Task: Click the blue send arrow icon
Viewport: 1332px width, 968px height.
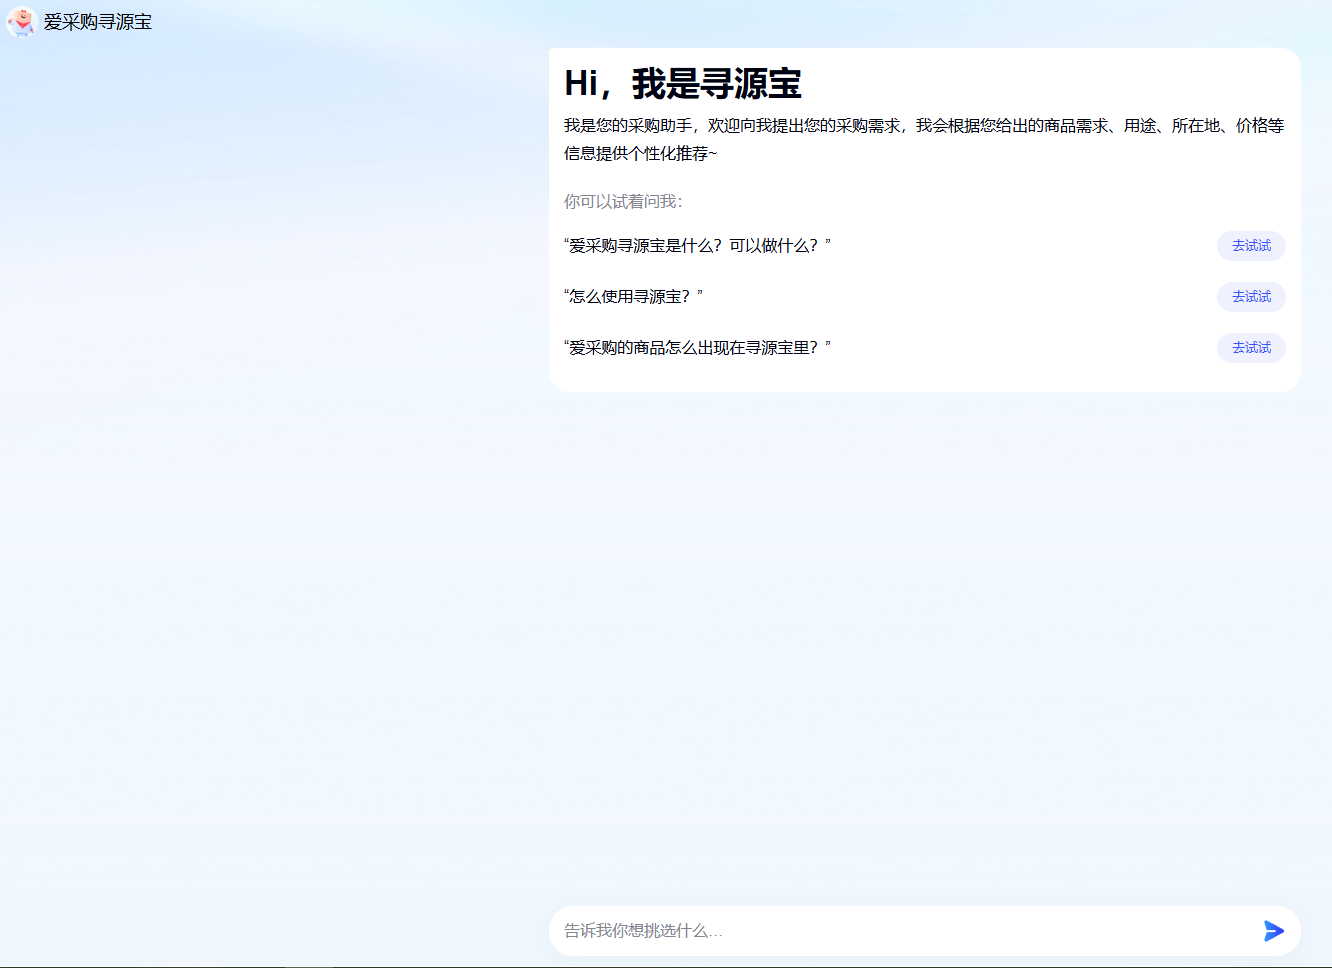Action: coord(1273,931)
